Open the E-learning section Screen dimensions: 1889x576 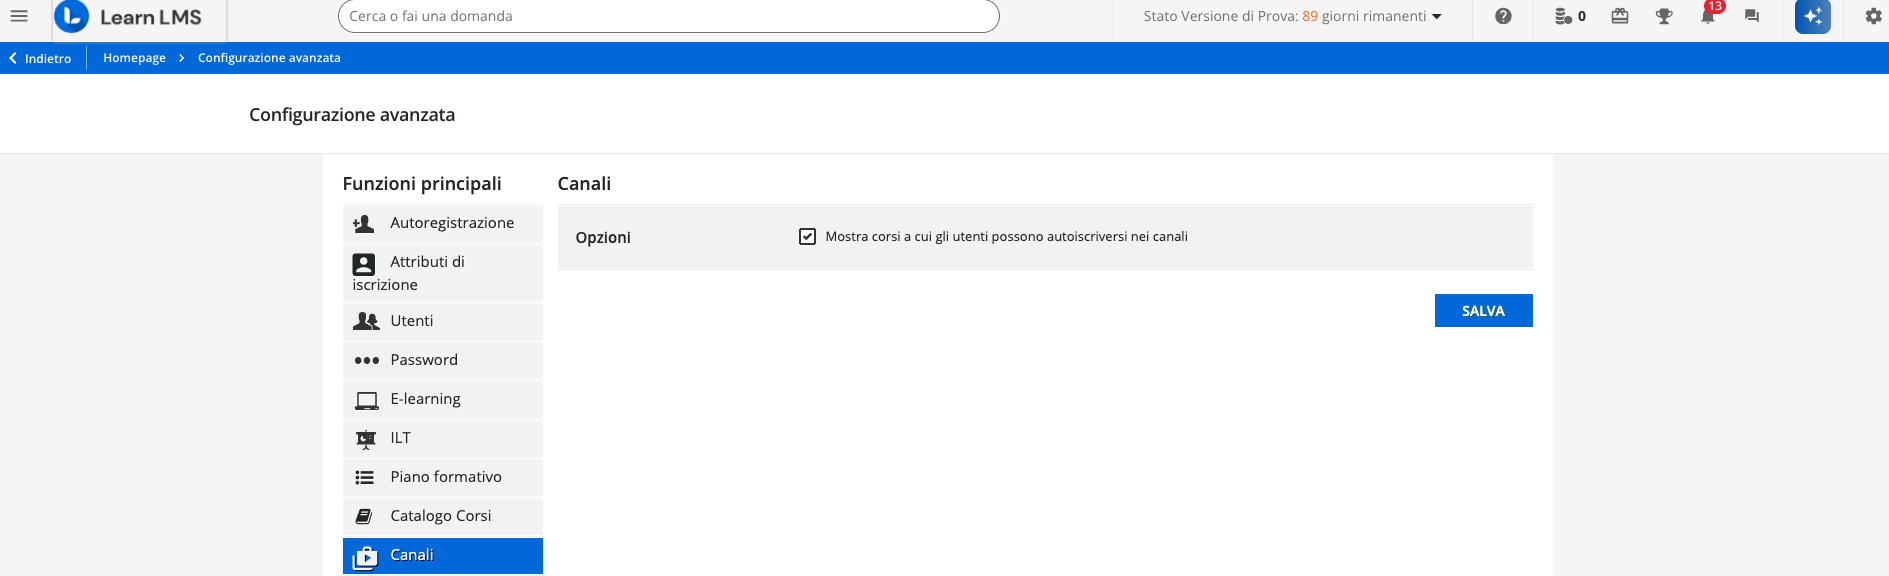pyautogui.click(x=443, y=399)
